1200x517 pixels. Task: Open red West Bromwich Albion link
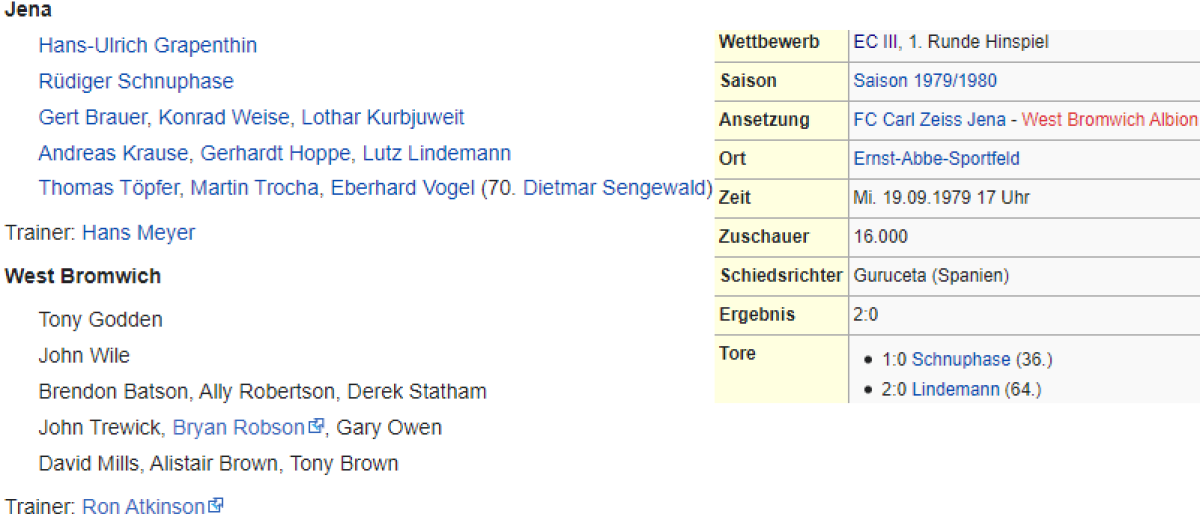click(1109, 120)
